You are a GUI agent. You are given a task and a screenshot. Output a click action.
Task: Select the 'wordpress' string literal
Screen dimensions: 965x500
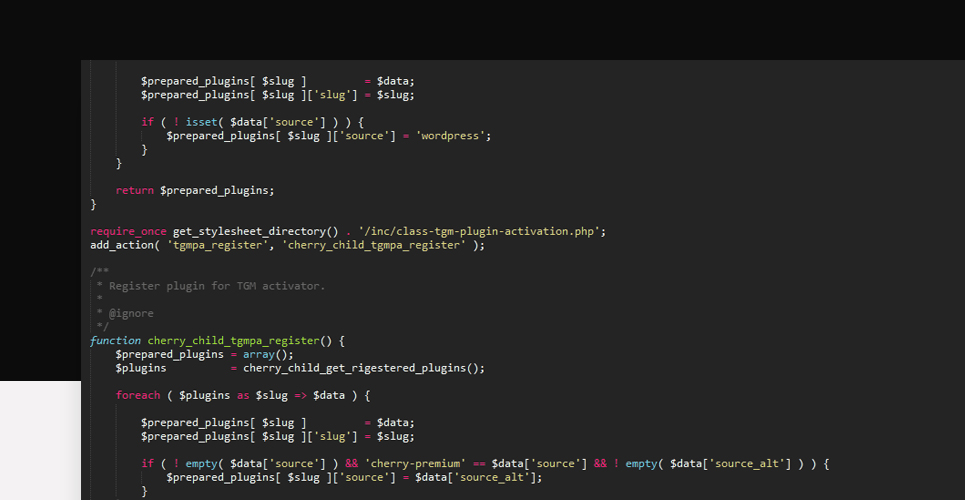(452, 135)
